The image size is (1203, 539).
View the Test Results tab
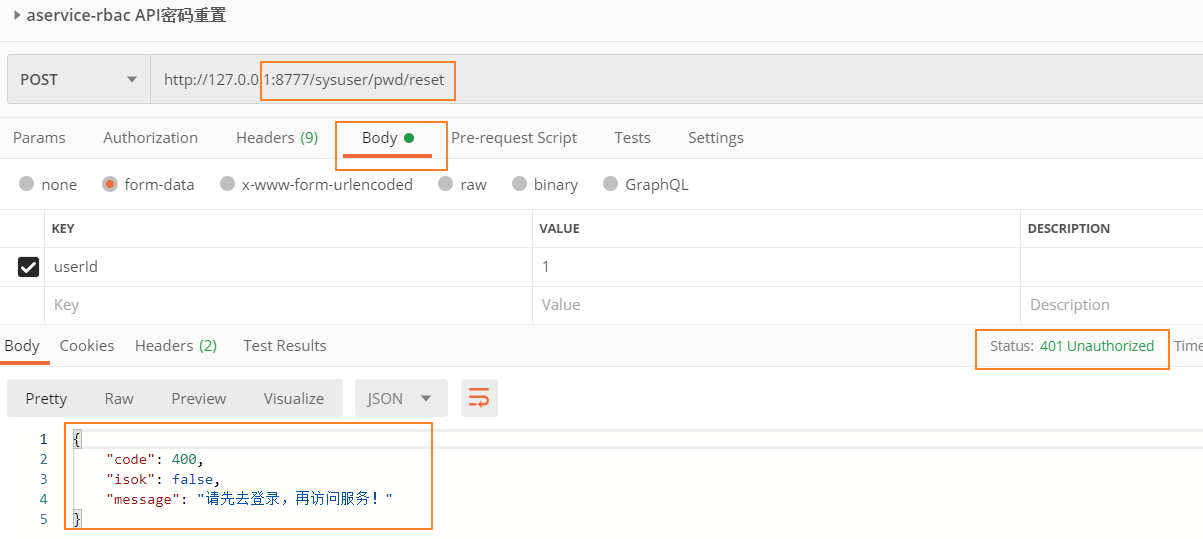tap(284, 346)
